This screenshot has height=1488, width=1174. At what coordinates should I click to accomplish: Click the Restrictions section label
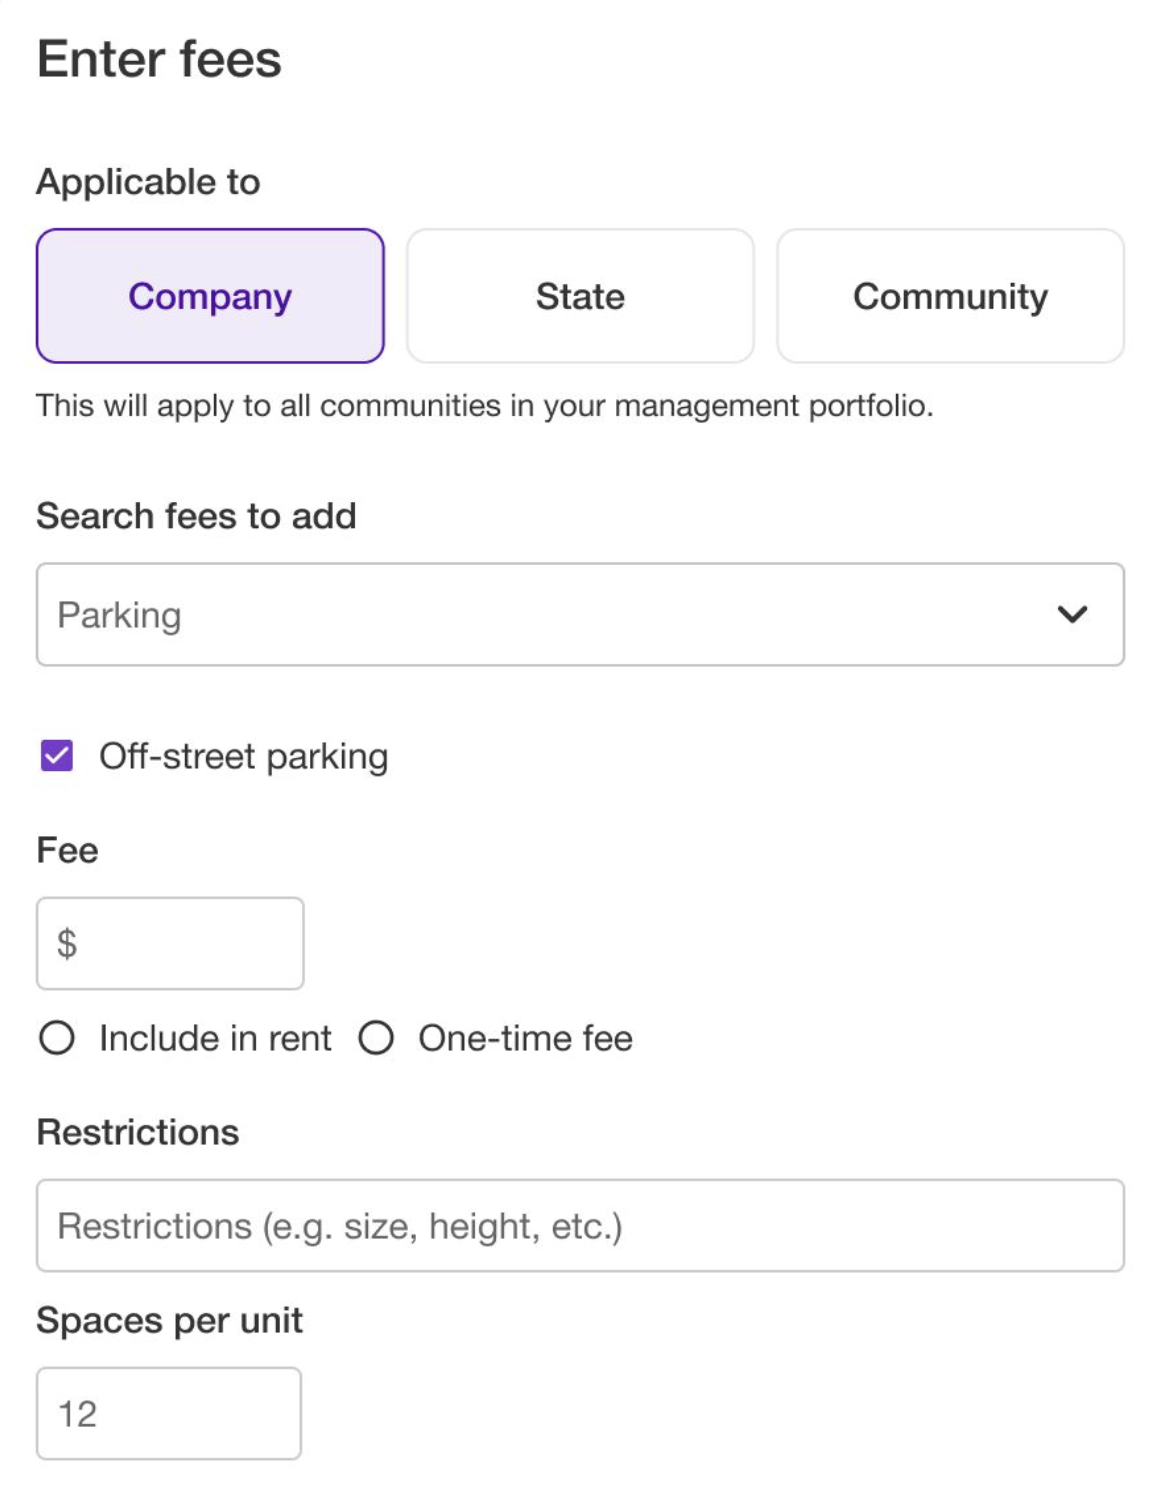click(x=138, y=1132)
